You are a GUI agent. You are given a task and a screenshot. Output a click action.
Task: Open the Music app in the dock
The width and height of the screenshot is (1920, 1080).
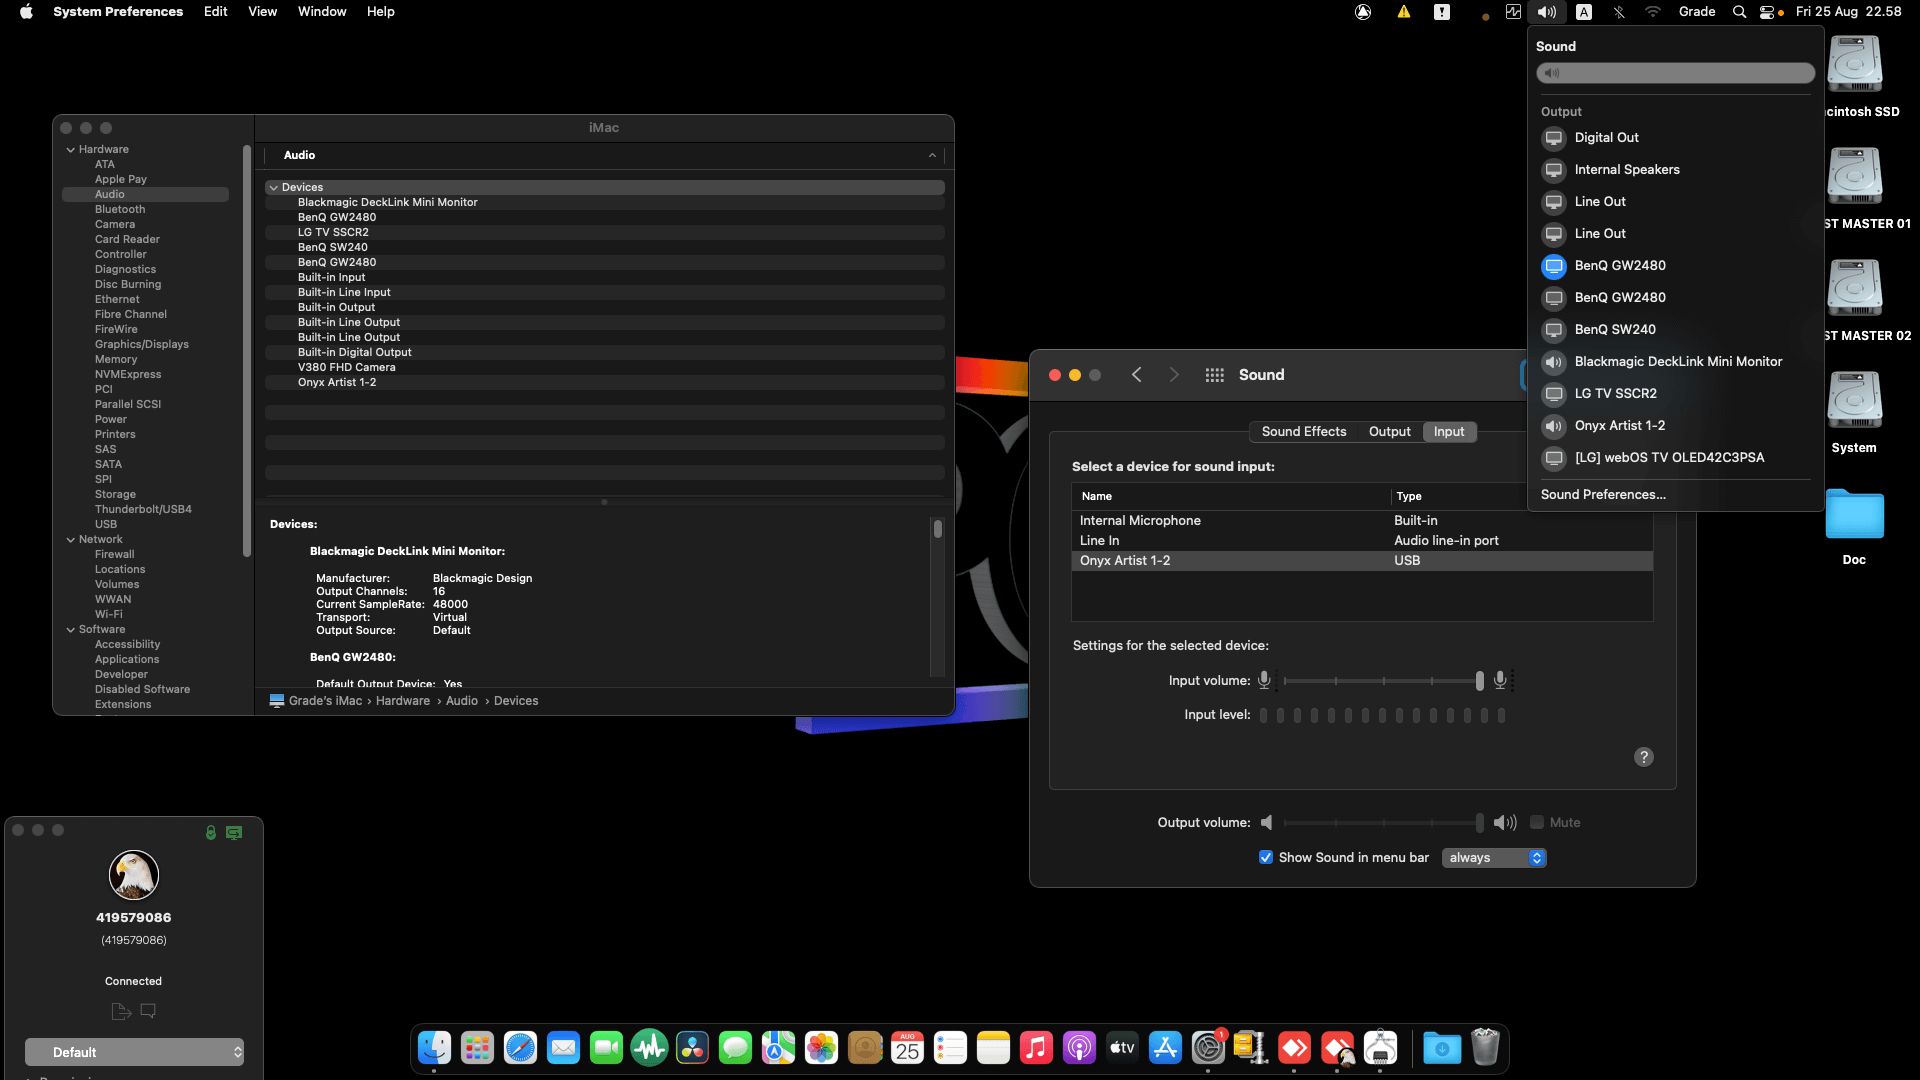pos(1036,1048)
